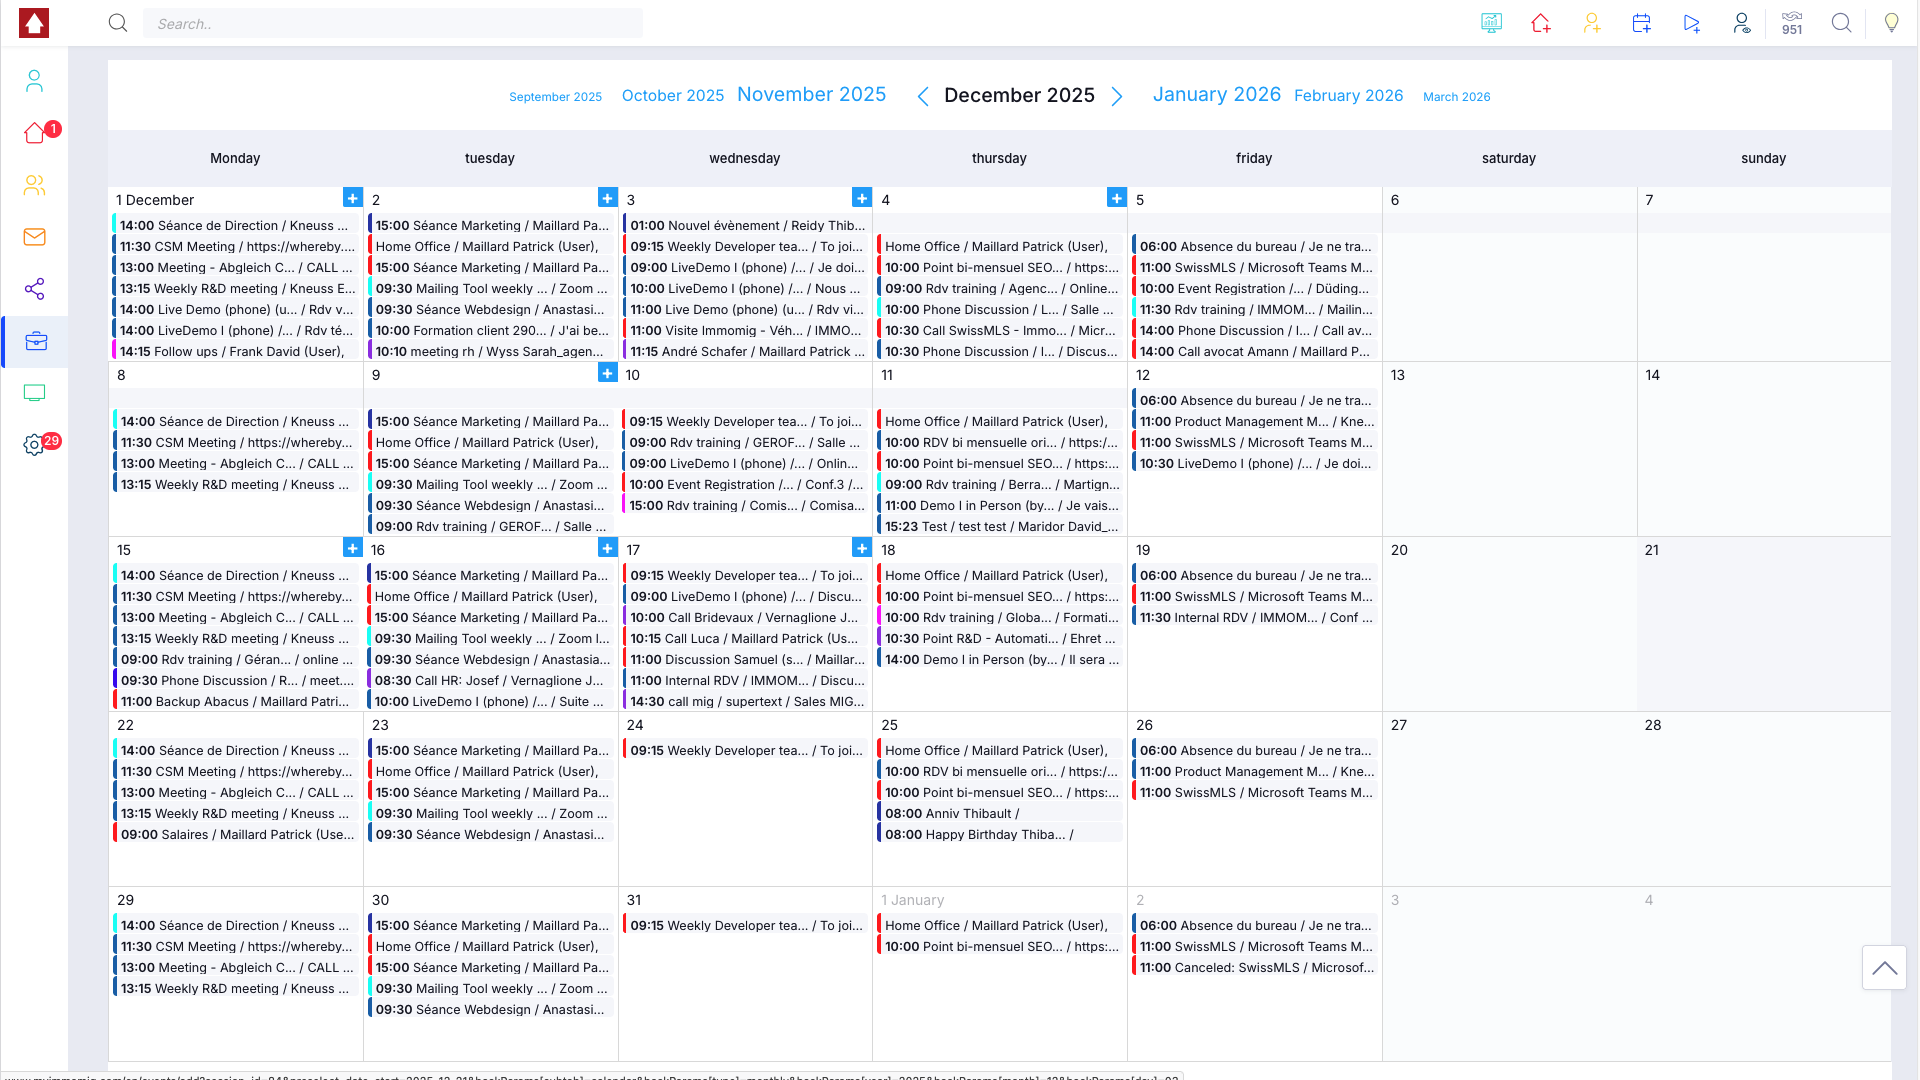Switch to February 2026 month

pos(1349,96)
